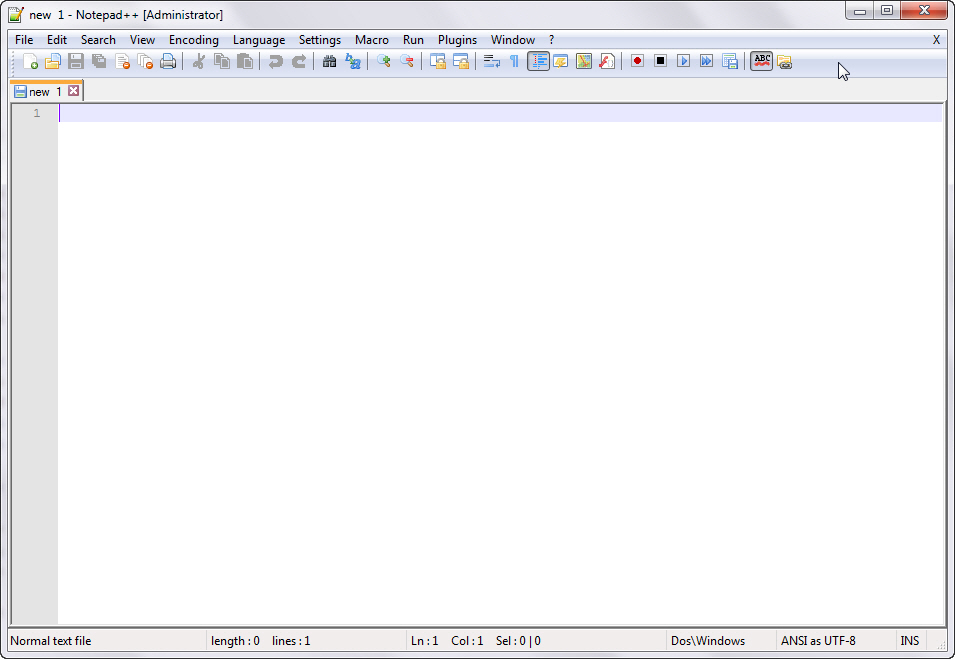The width and height of the screenshot is (955, 659).
Task: Open the ? help menu
Action: point(552,40)
